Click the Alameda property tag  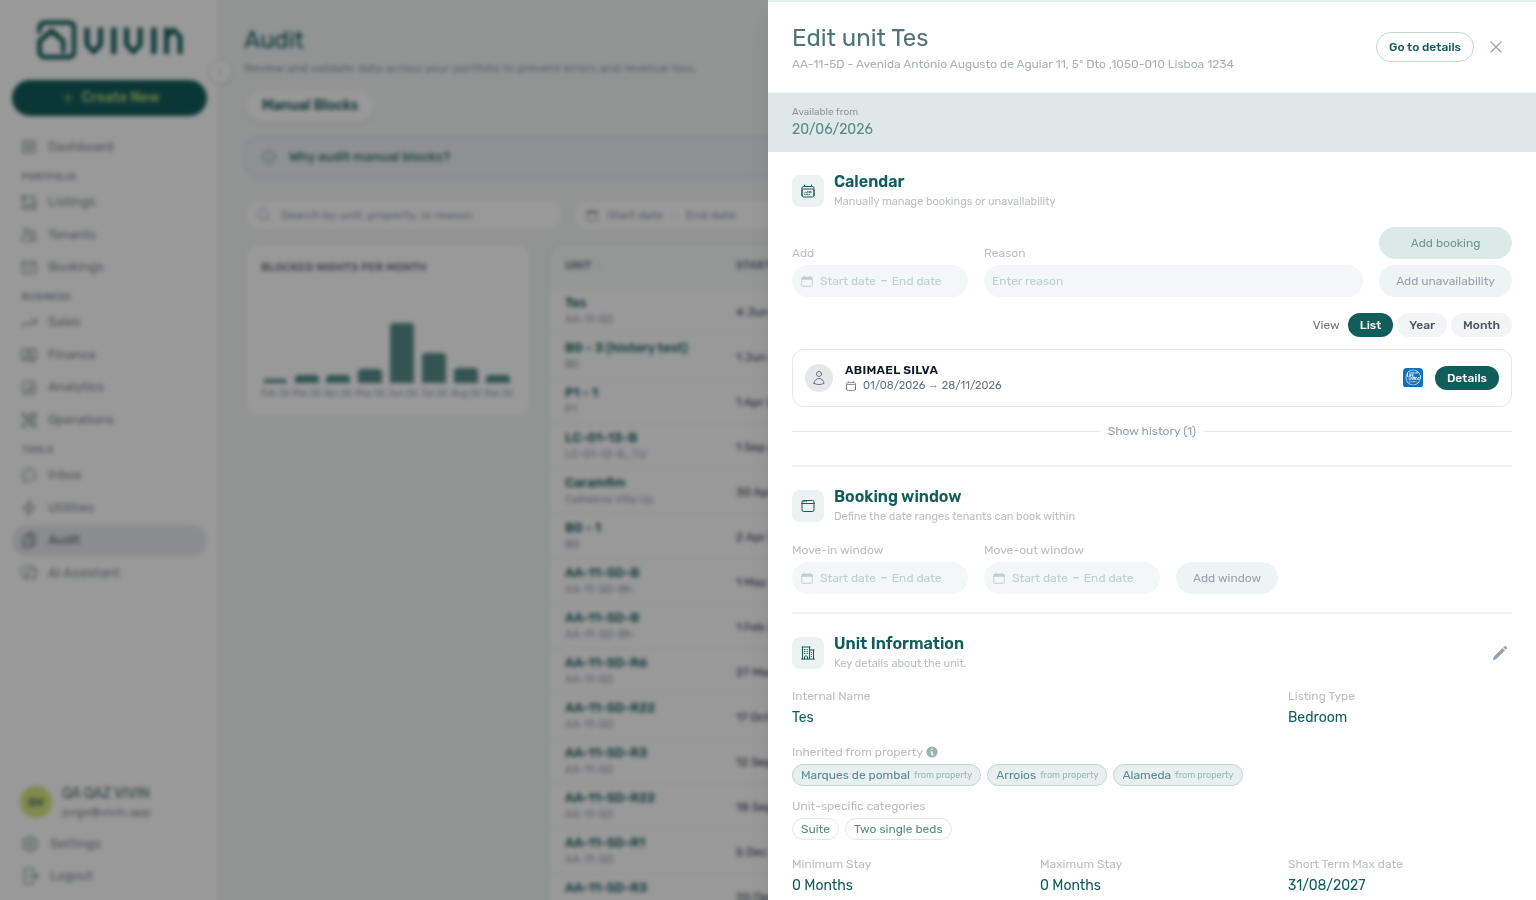(1178, 775)
